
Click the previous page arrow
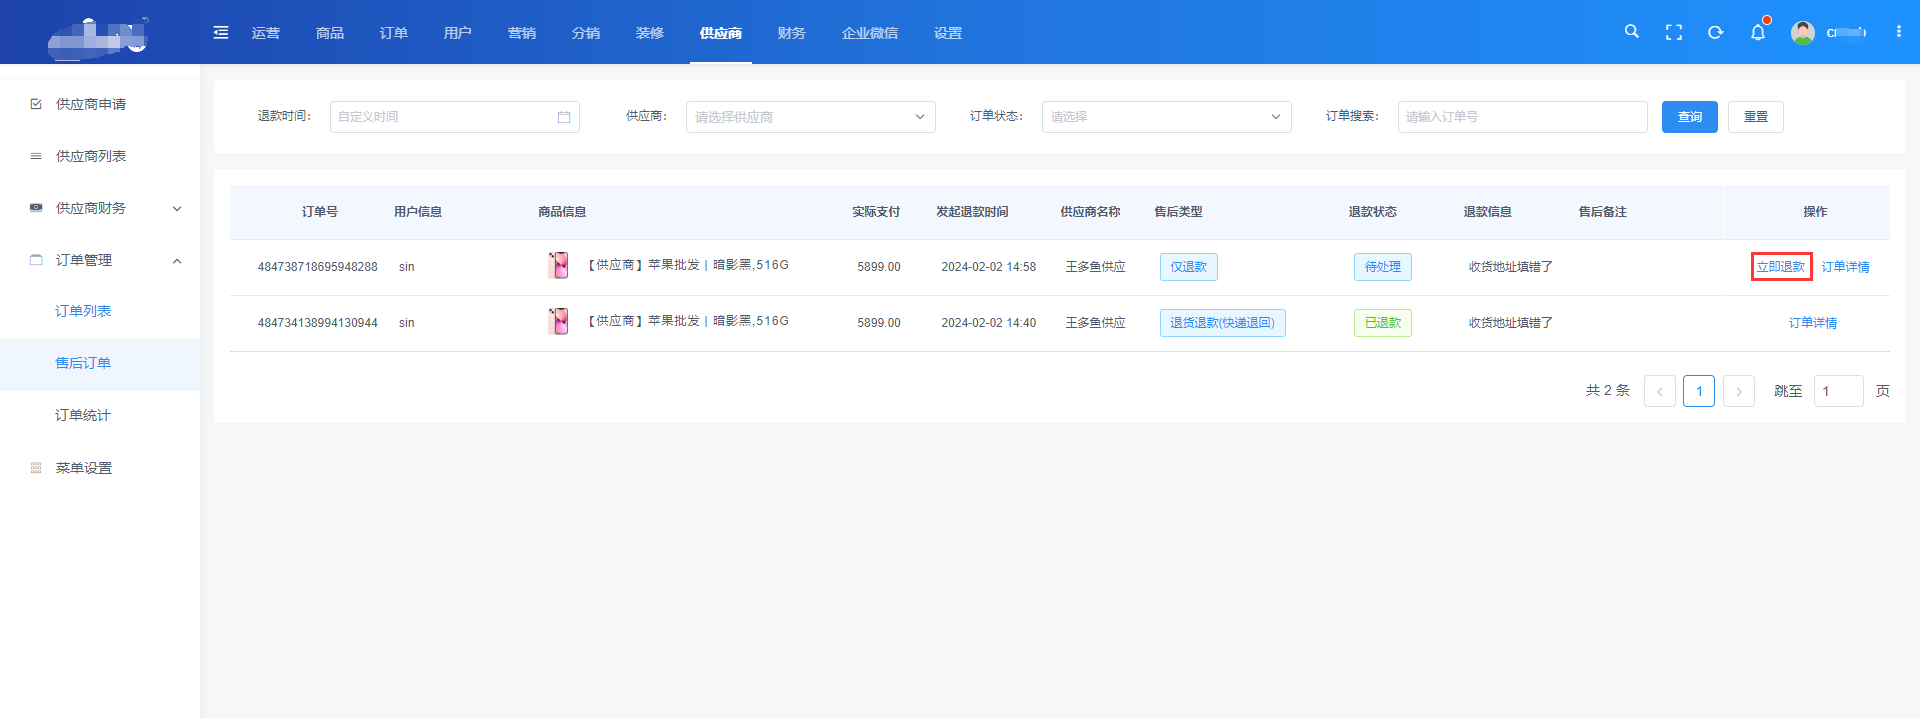[x=1660, y=391]
